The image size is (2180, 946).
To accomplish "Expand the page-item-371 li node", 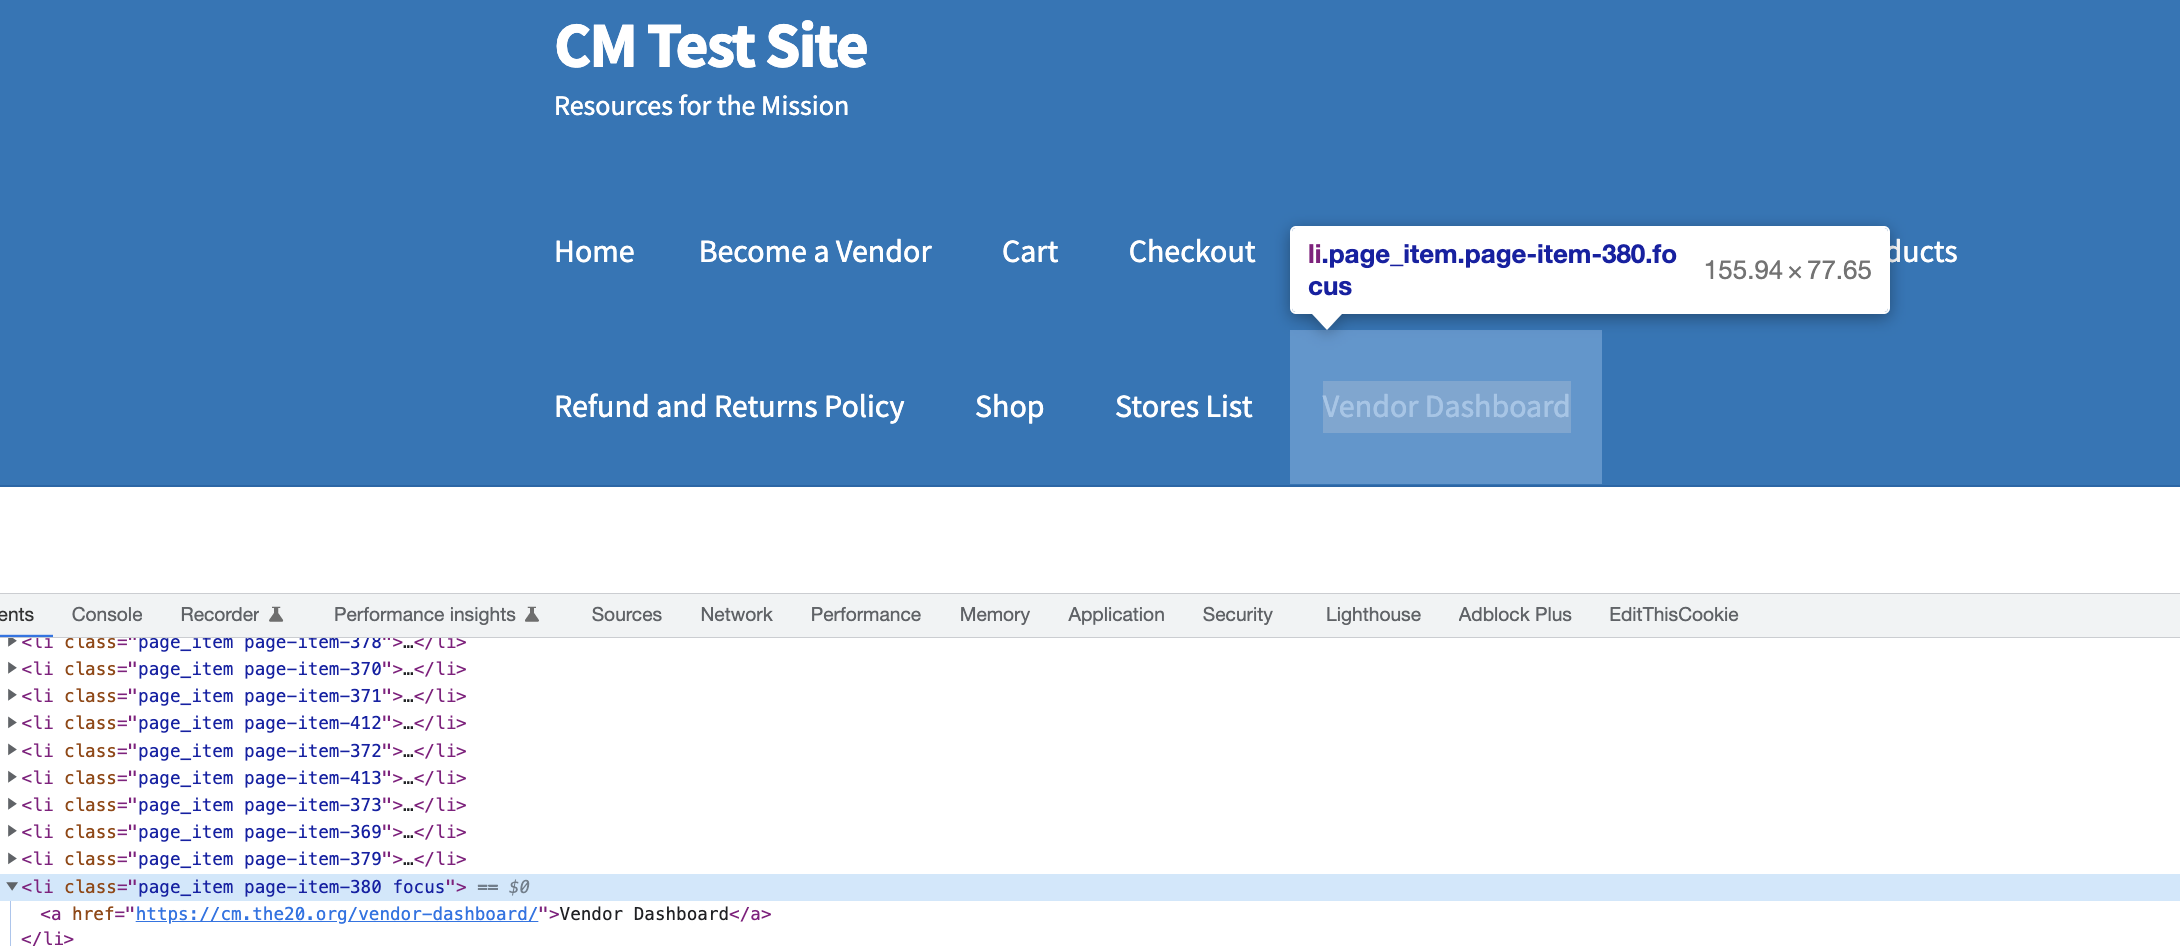I will coord(12,695).
